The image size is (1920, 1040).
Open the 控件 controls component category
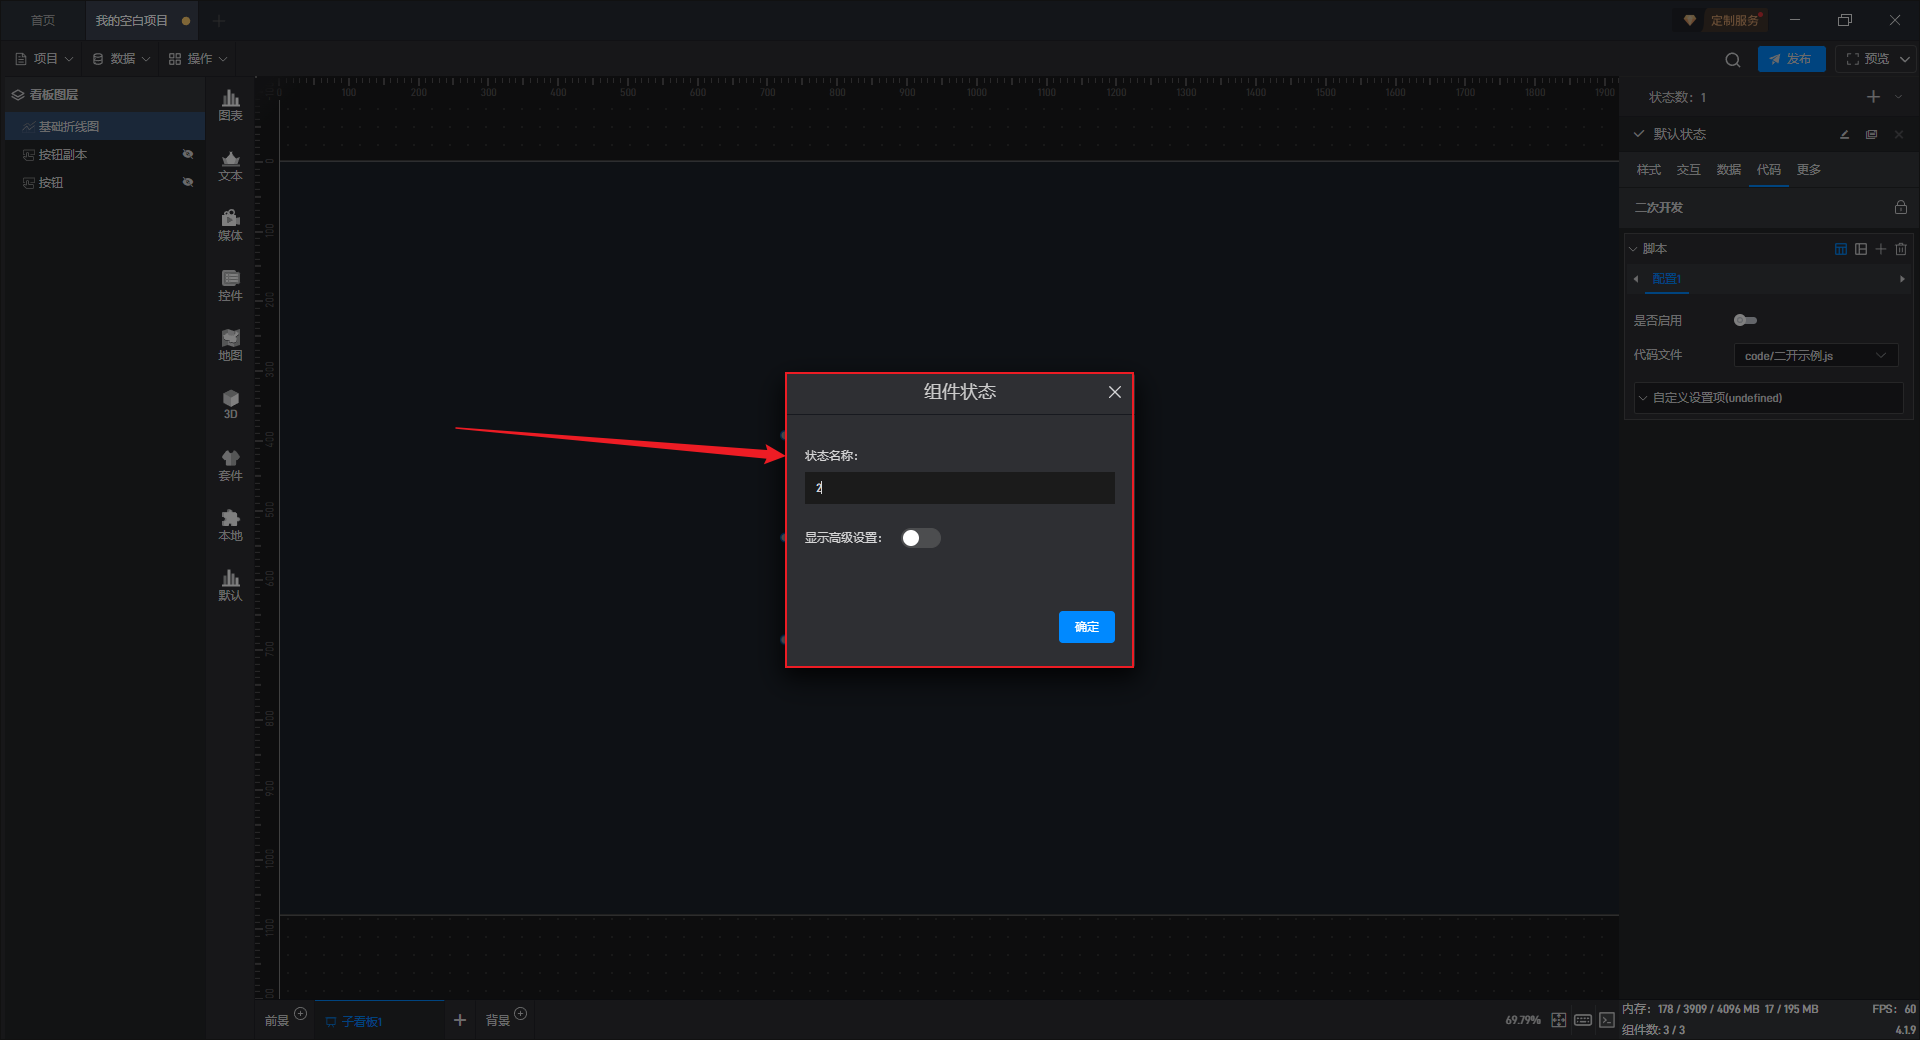[230, 285]
